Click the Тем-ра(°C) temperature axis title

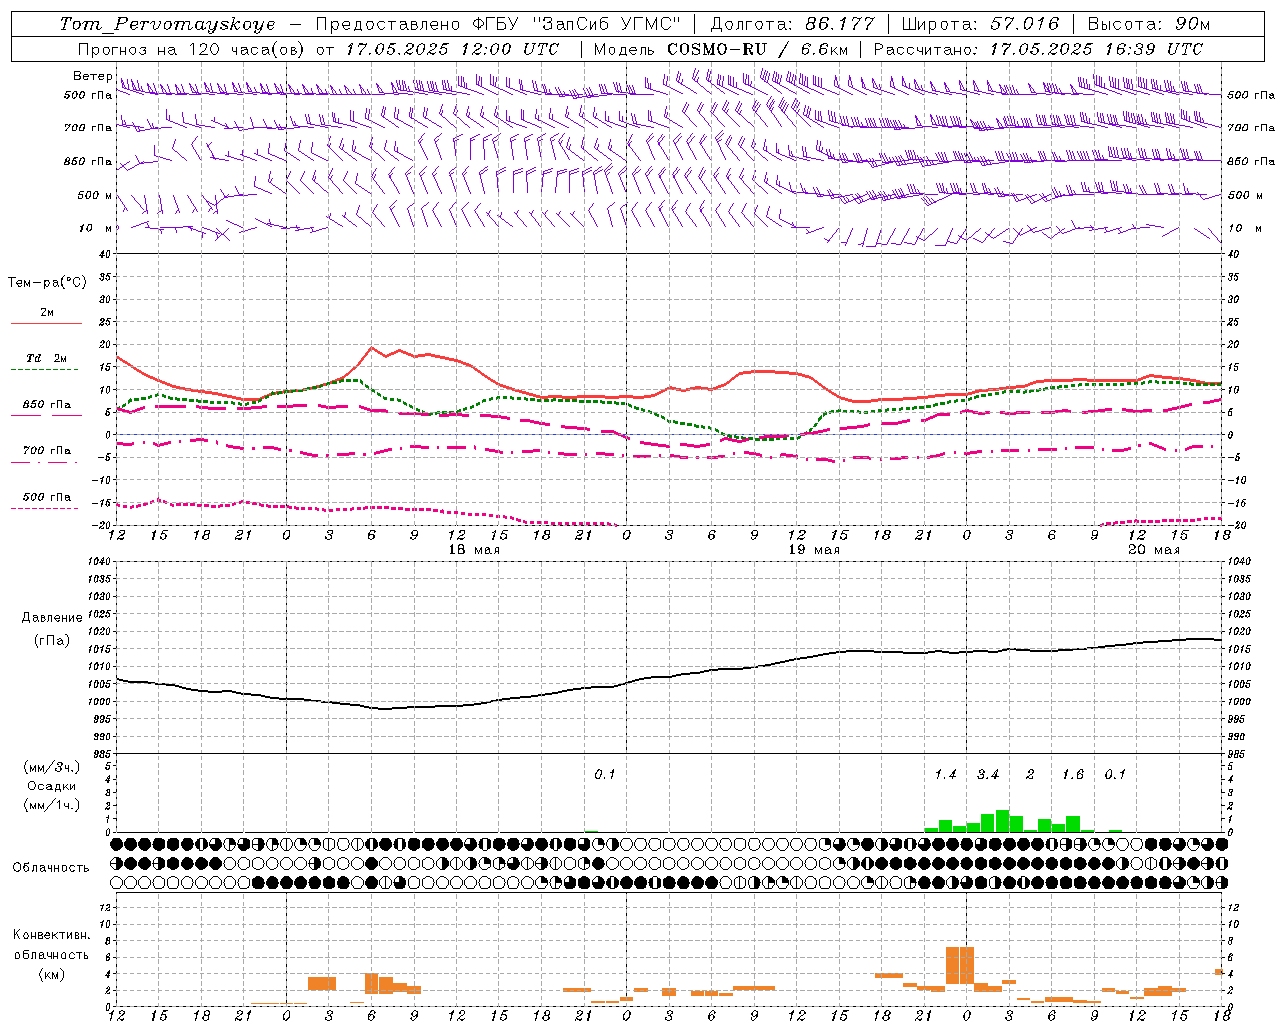tap(47, 283)
